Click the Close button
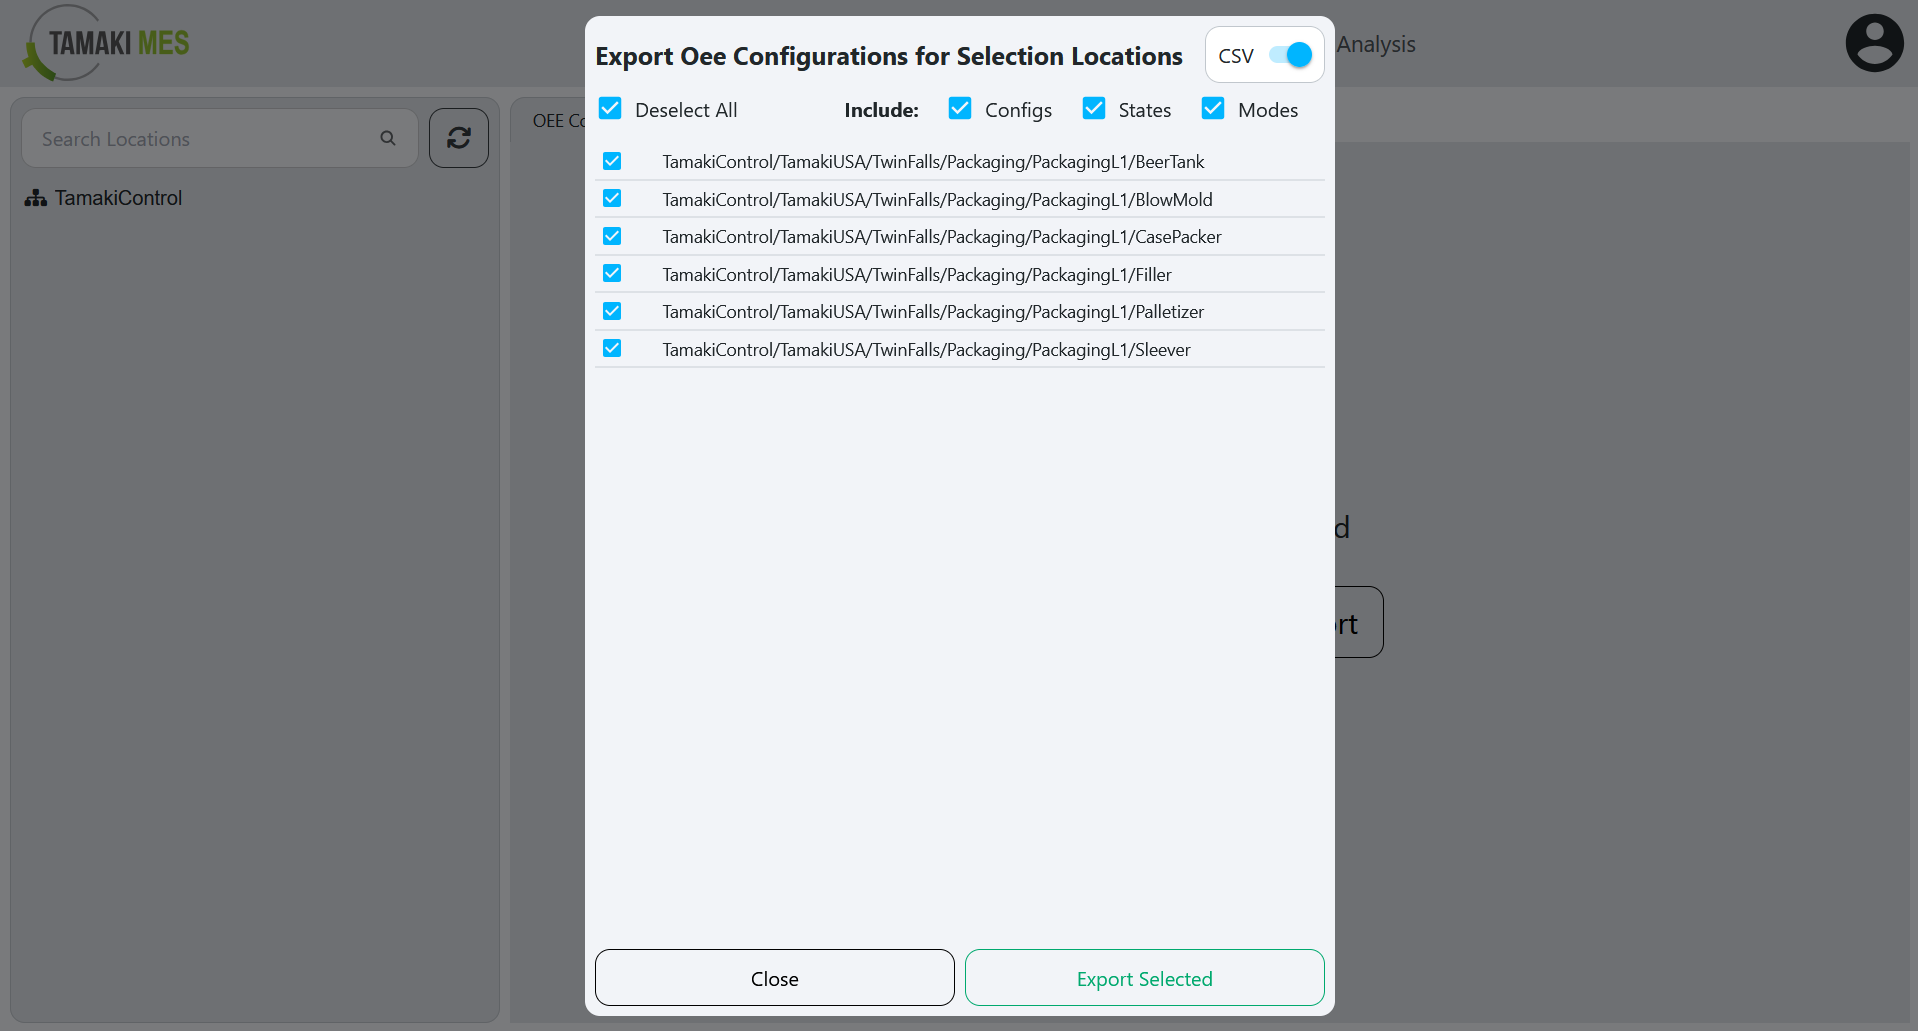The height and width of the screenshot is (1031, 1918). click(774, 978)
